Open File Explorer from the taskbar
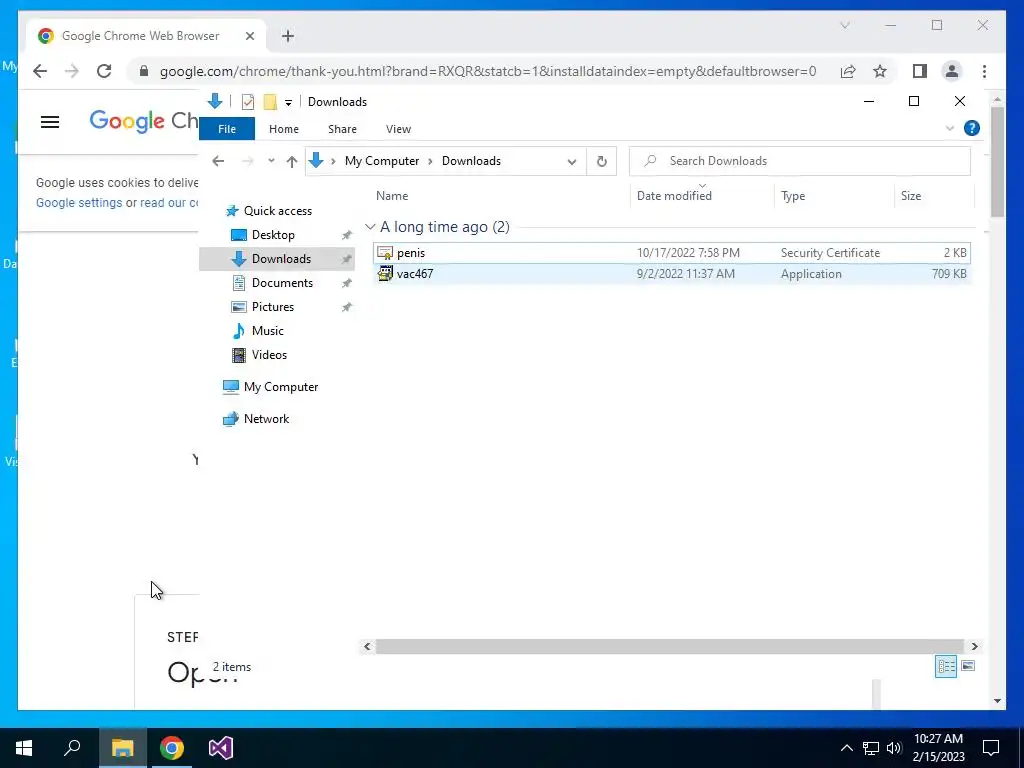 tap(122, 748)
